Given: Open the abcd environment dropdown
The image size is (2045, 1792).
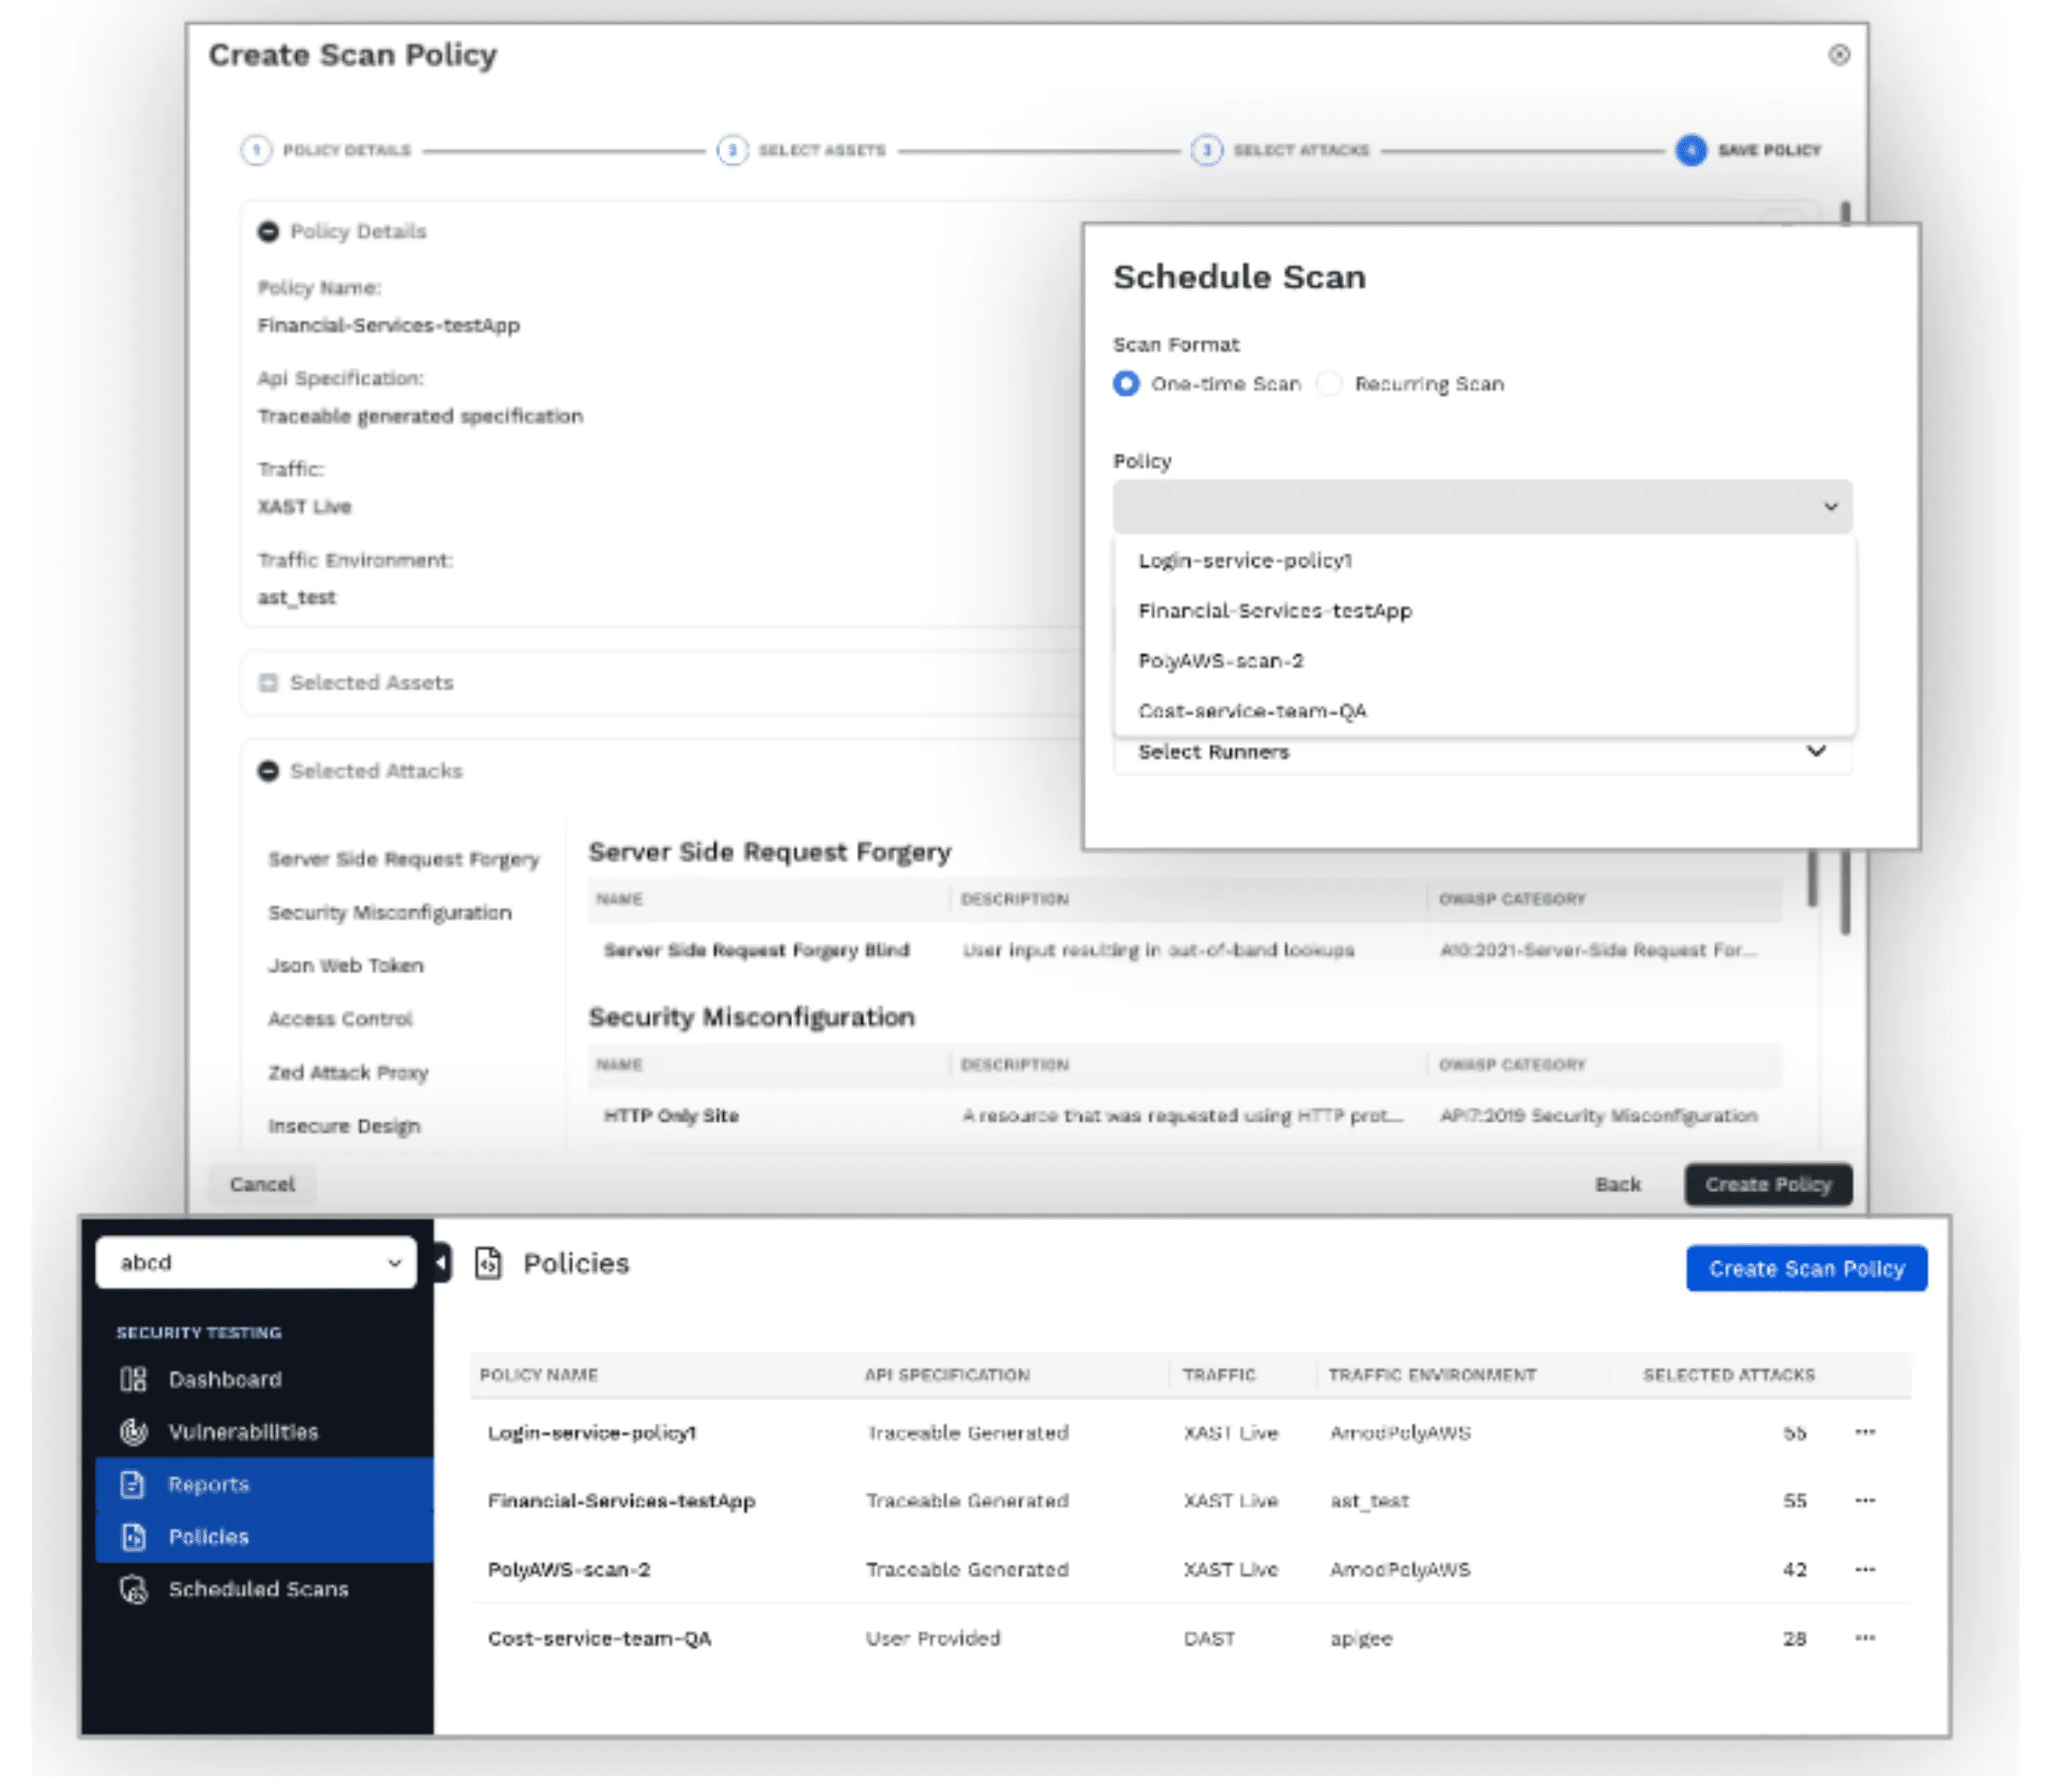Looking at the screenshot, I should click(x=256, y=1263).
